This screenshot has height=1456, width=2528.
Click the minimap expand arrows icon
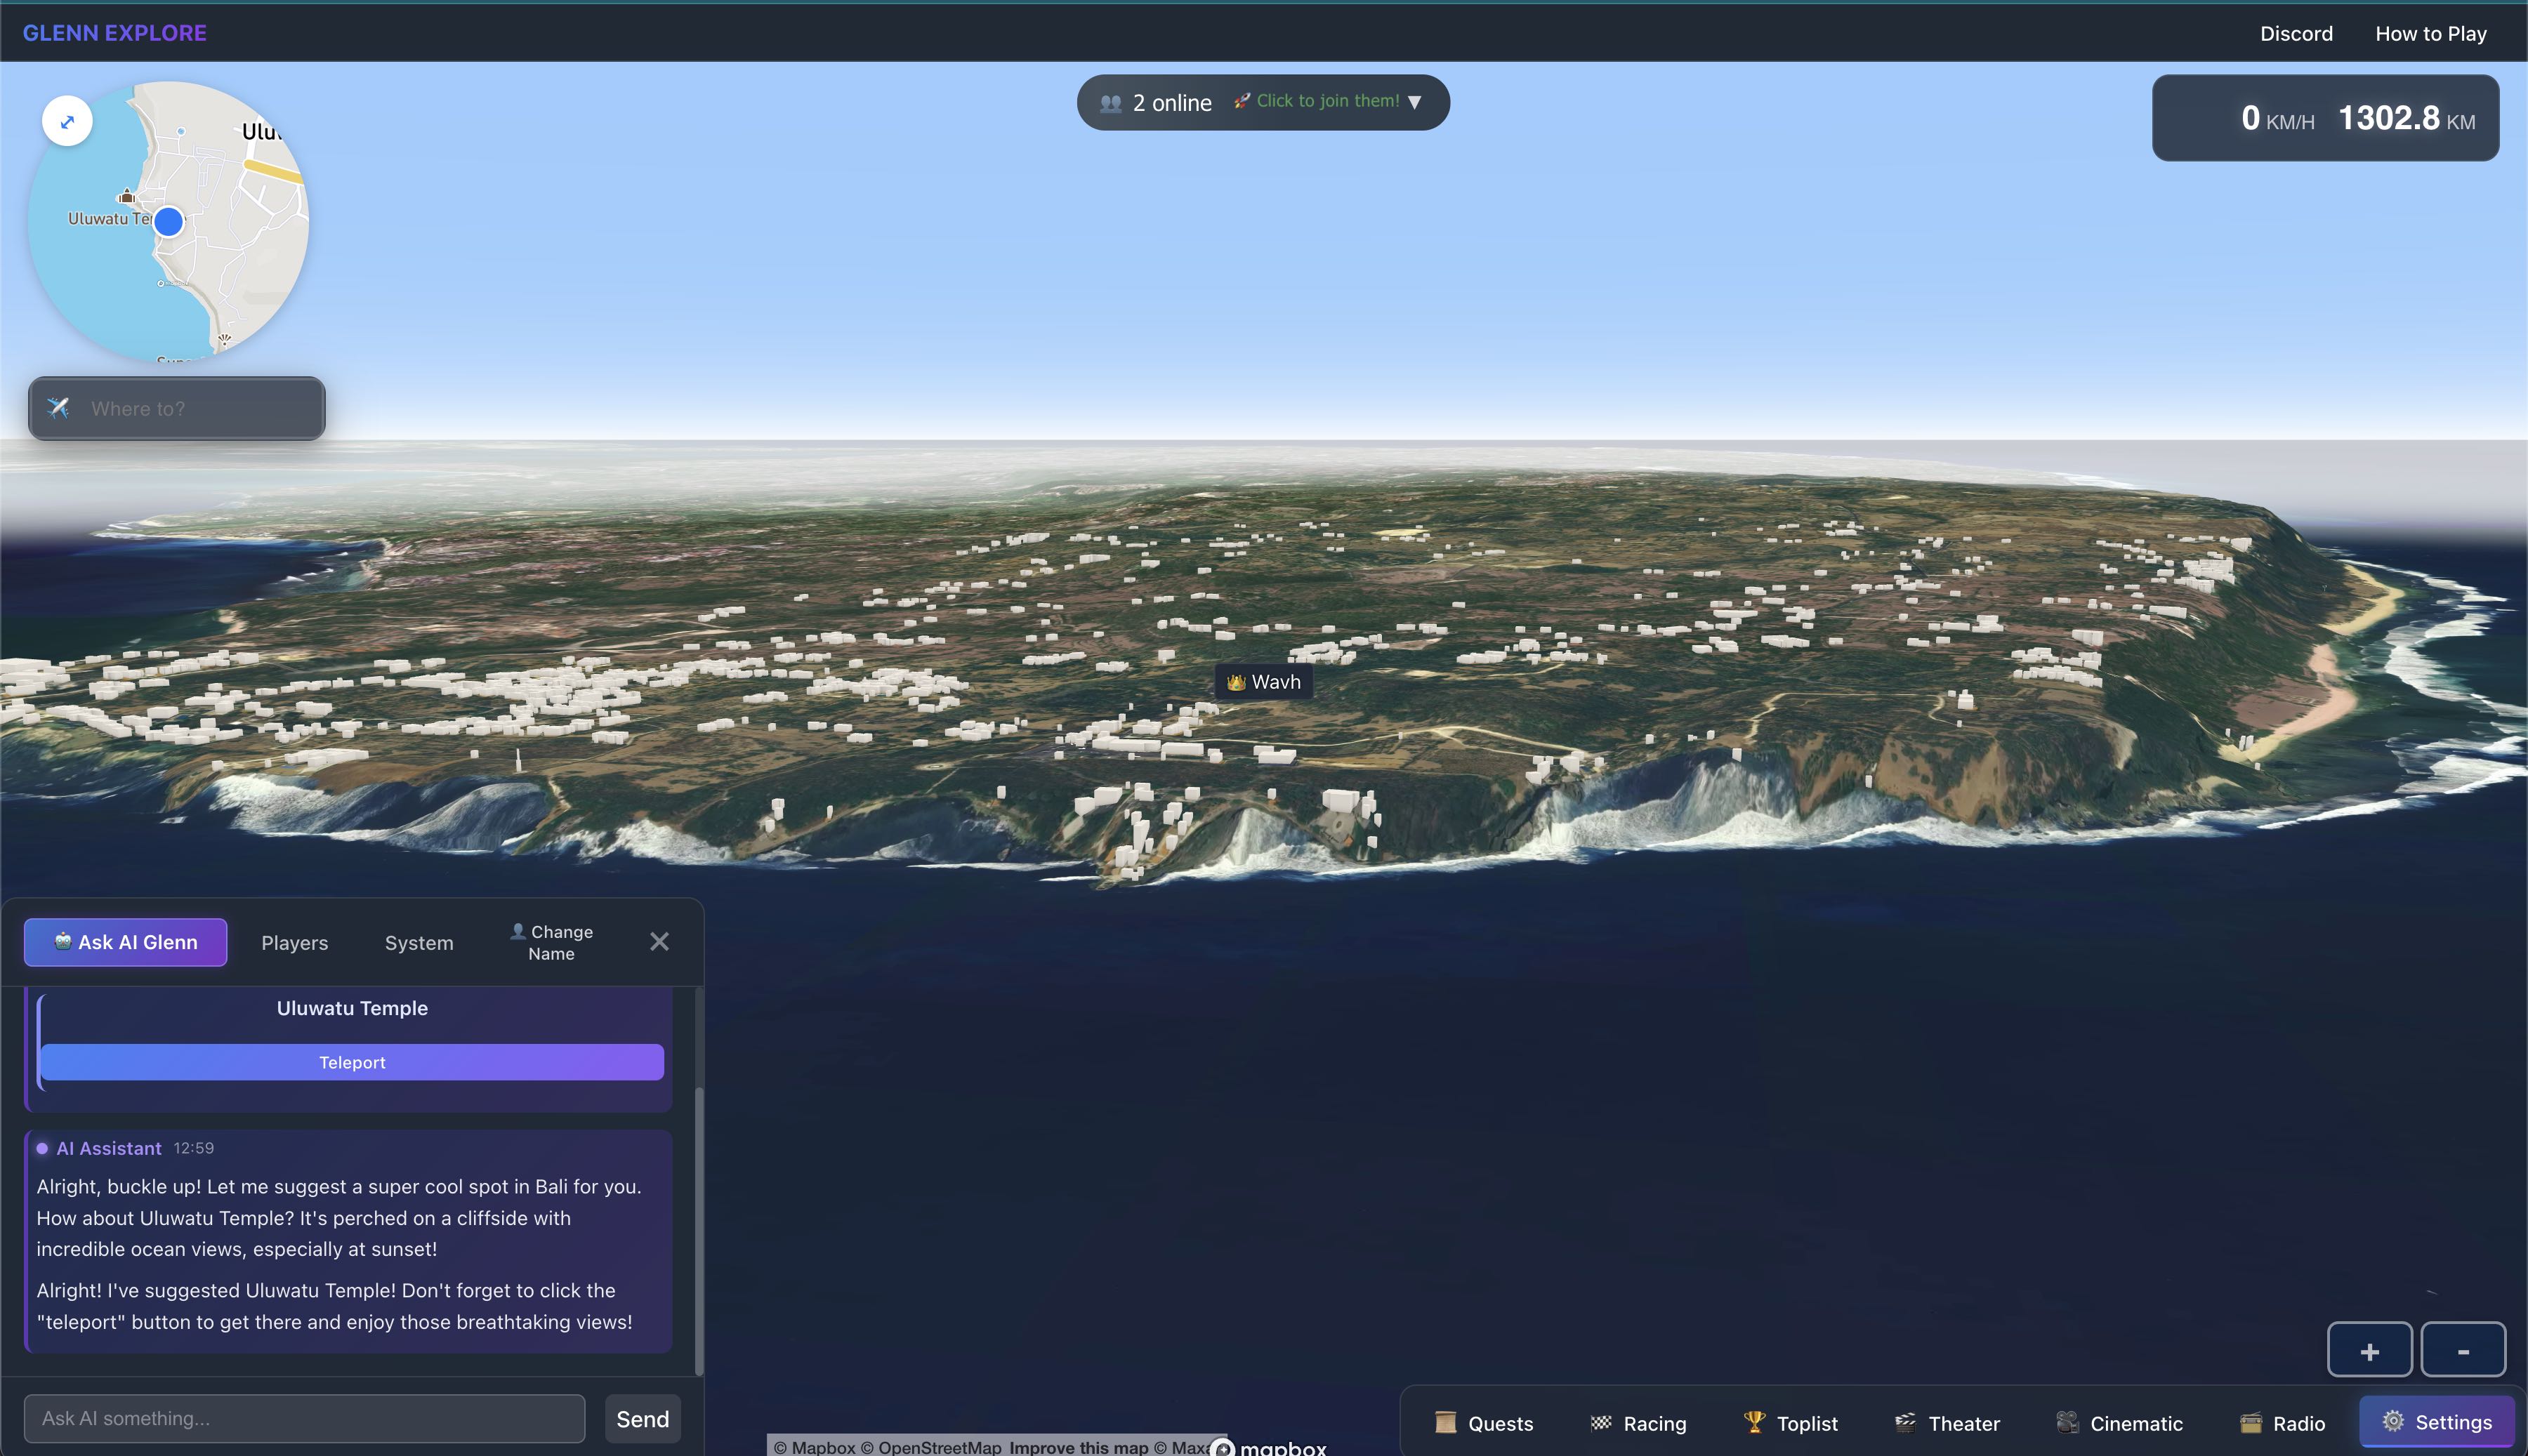pyautogui.click(x=67, y=121)
